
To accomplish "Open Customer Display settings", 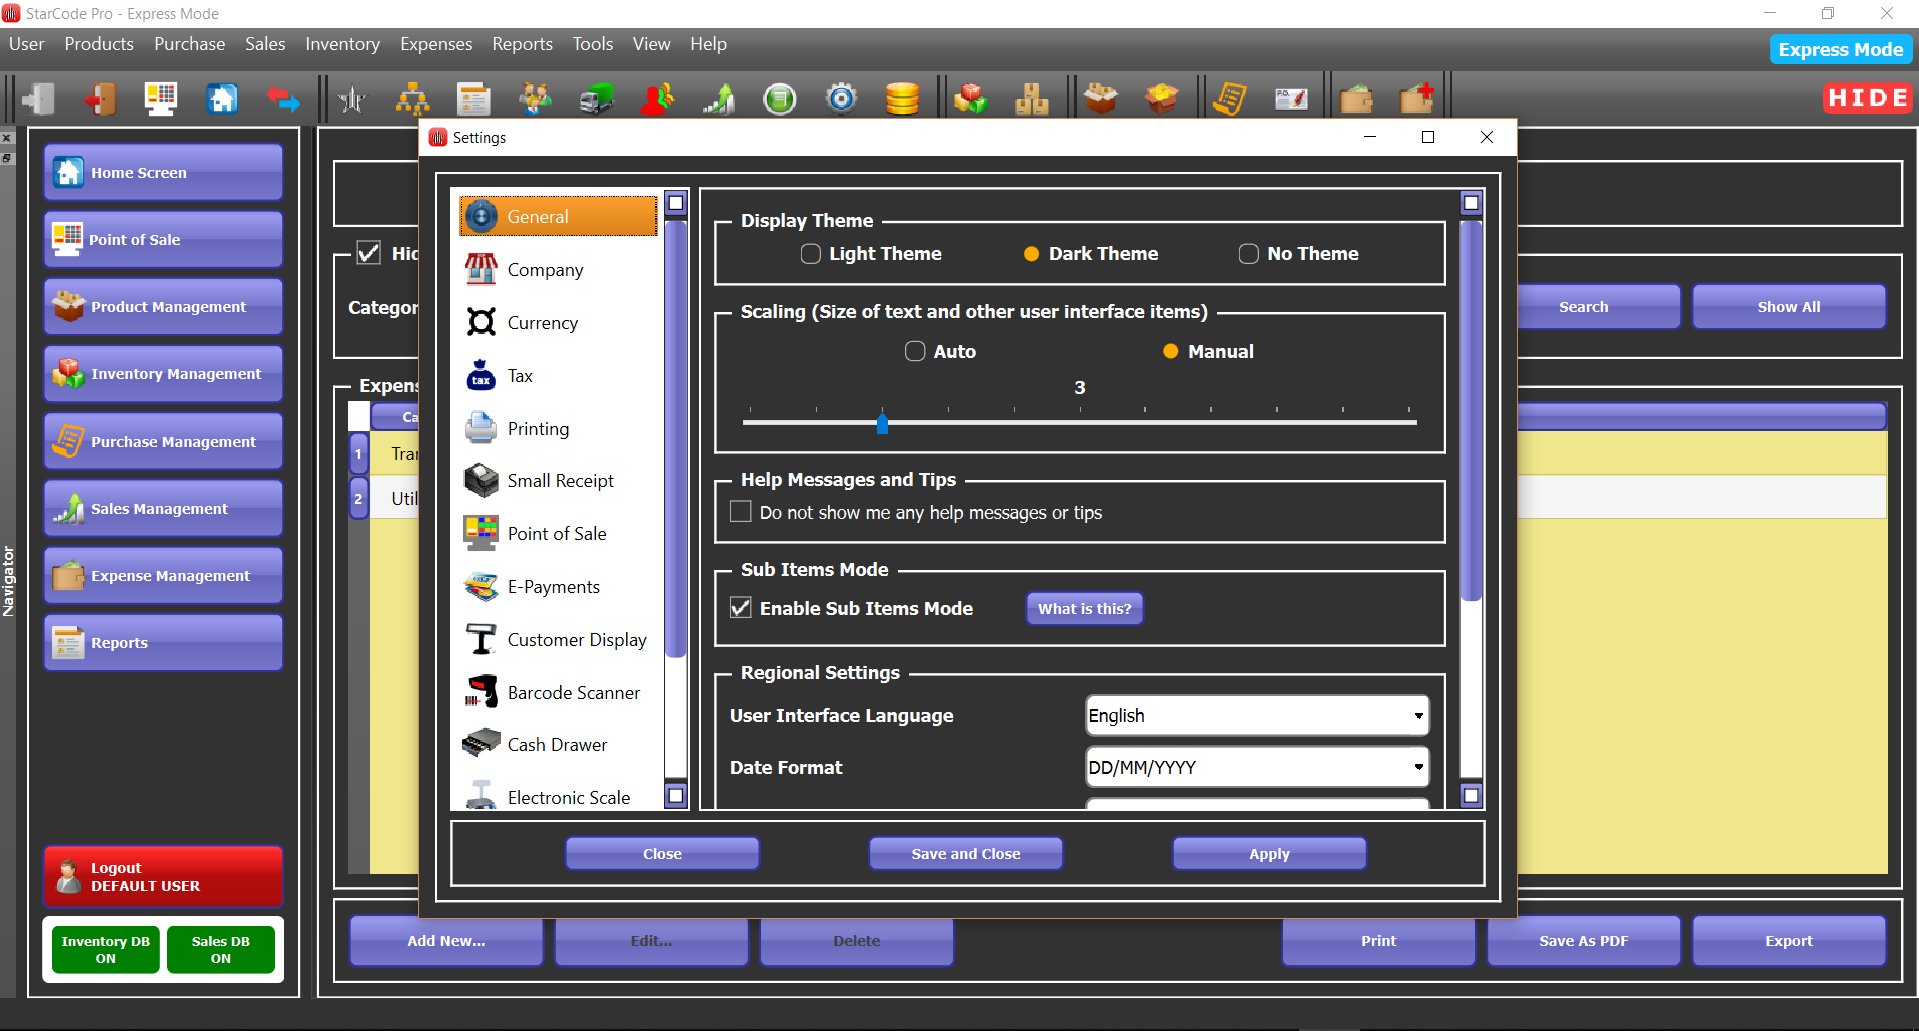I will (576, 639).
